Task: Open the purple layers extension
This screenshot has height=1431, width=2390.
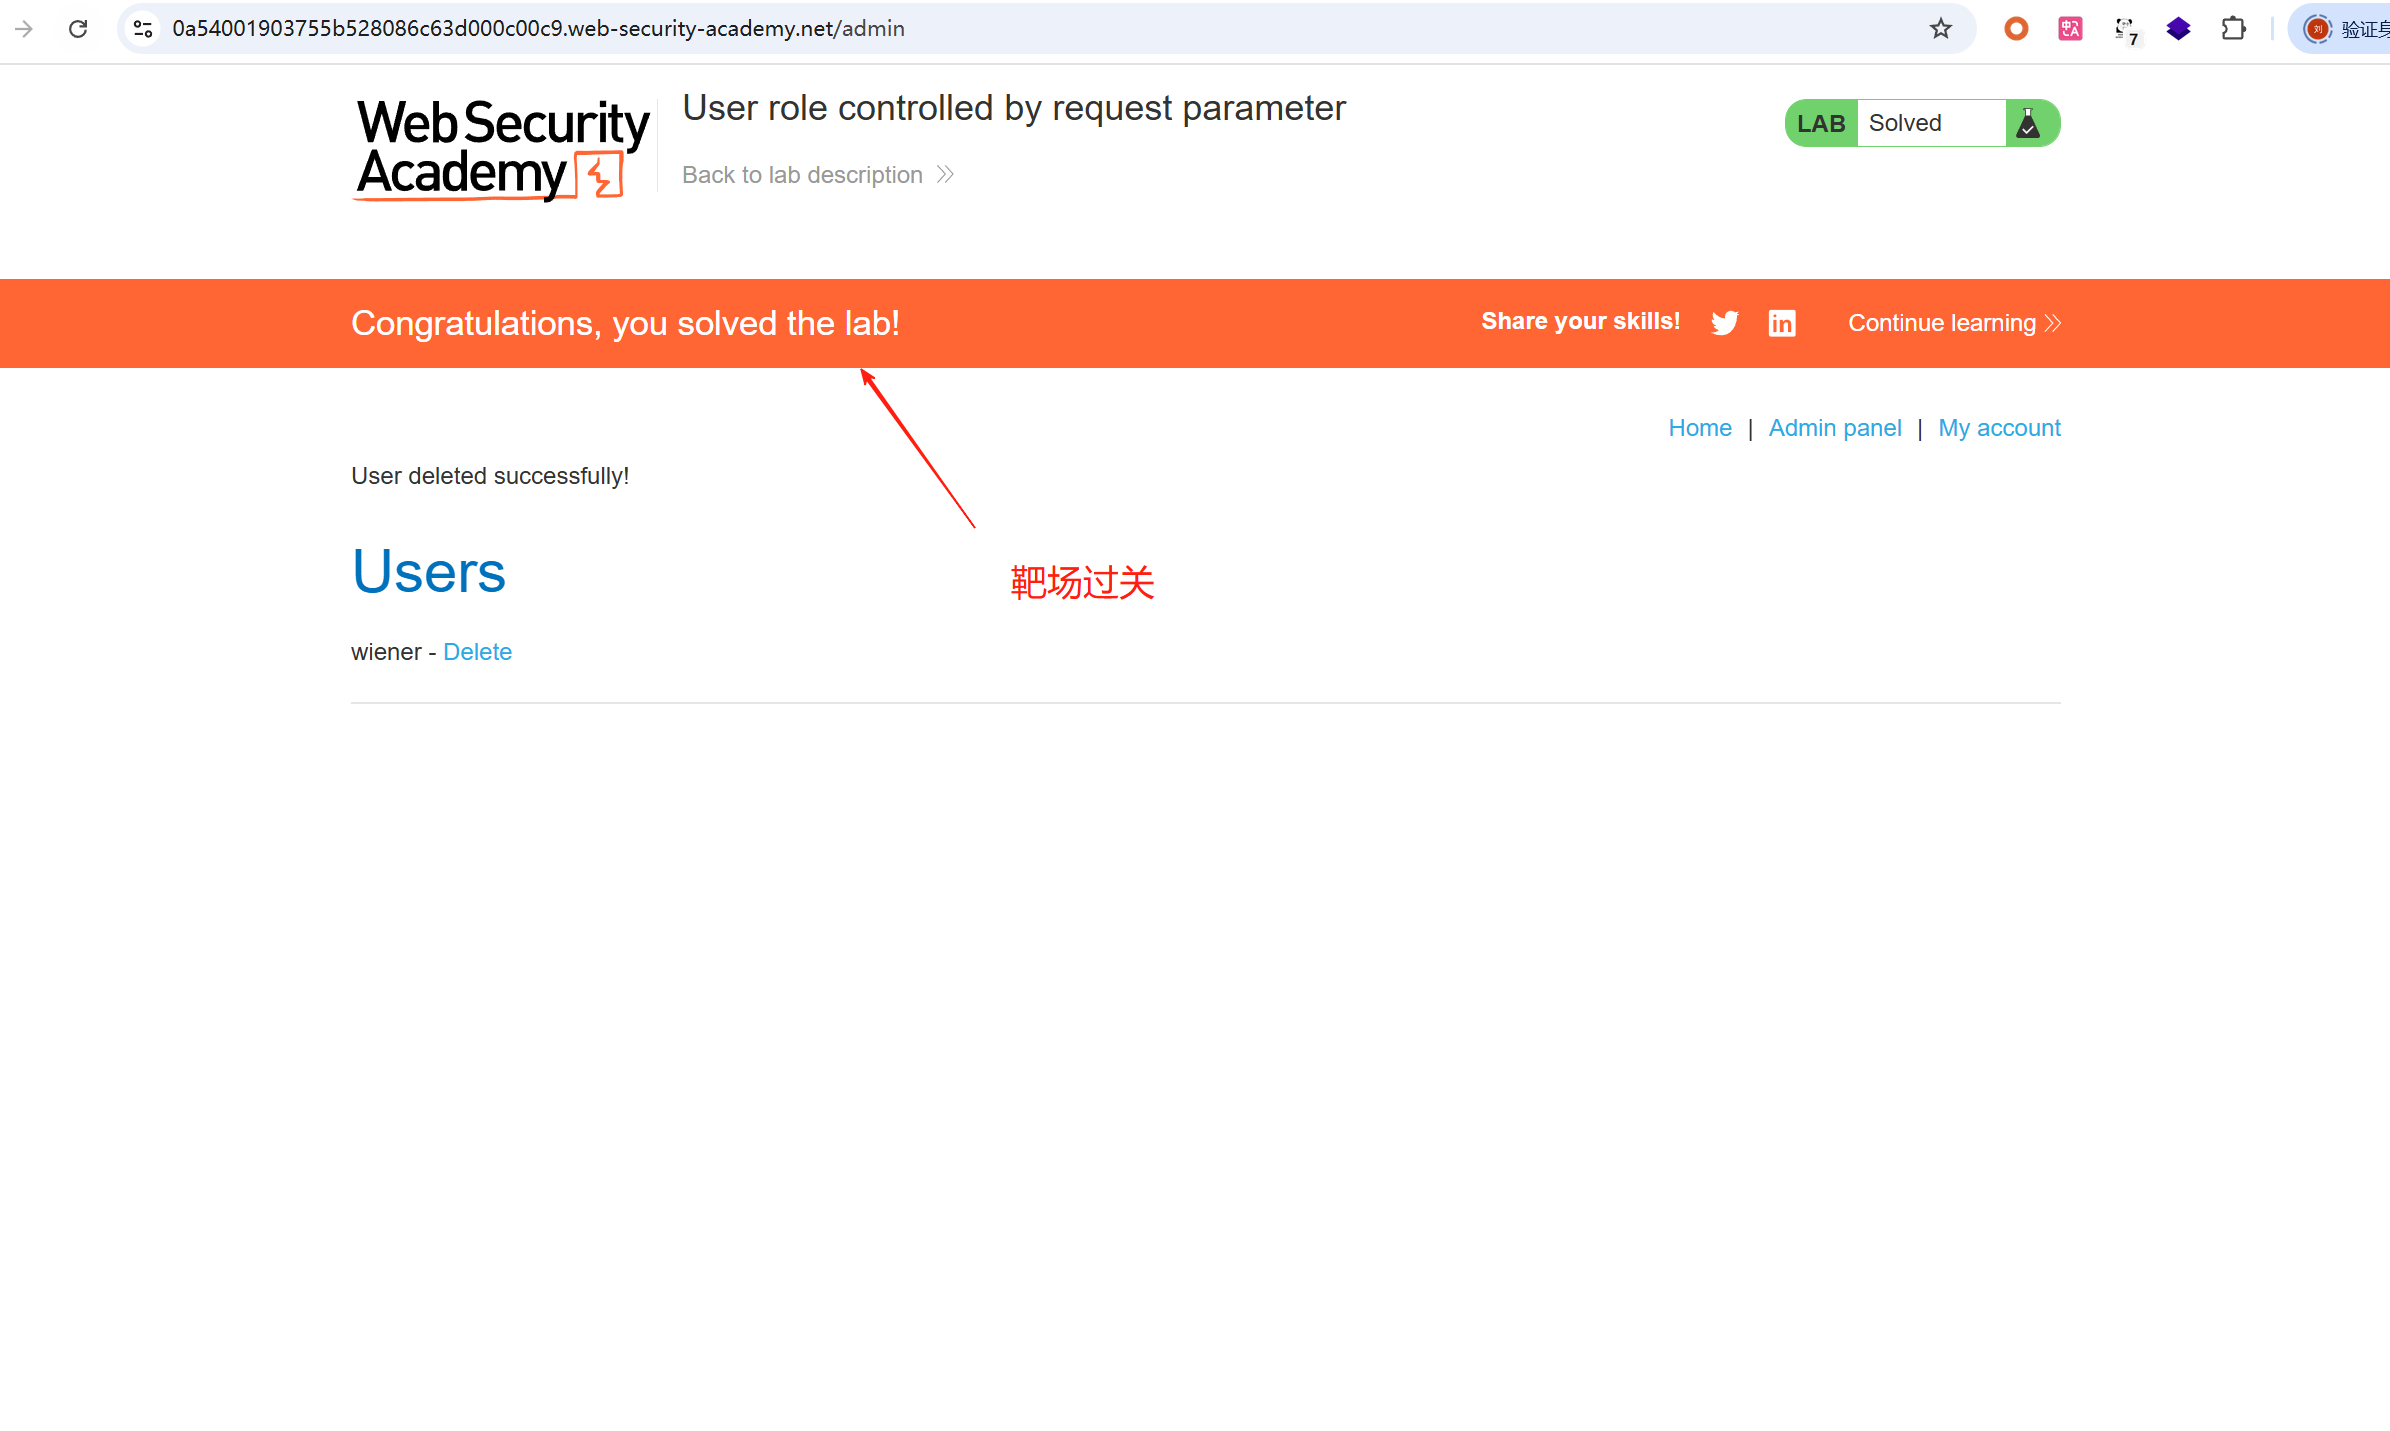Action: [x=2178, y=29]
